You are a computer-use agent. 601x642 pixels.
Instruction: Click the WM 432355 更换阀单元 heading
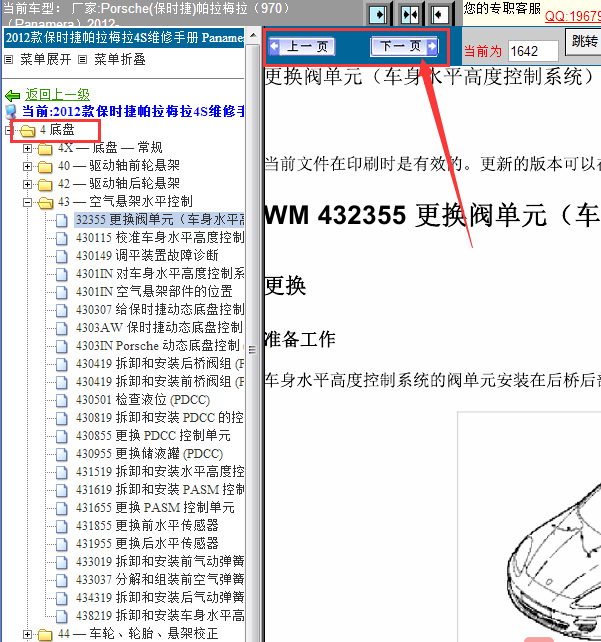(x=432, y=215)
